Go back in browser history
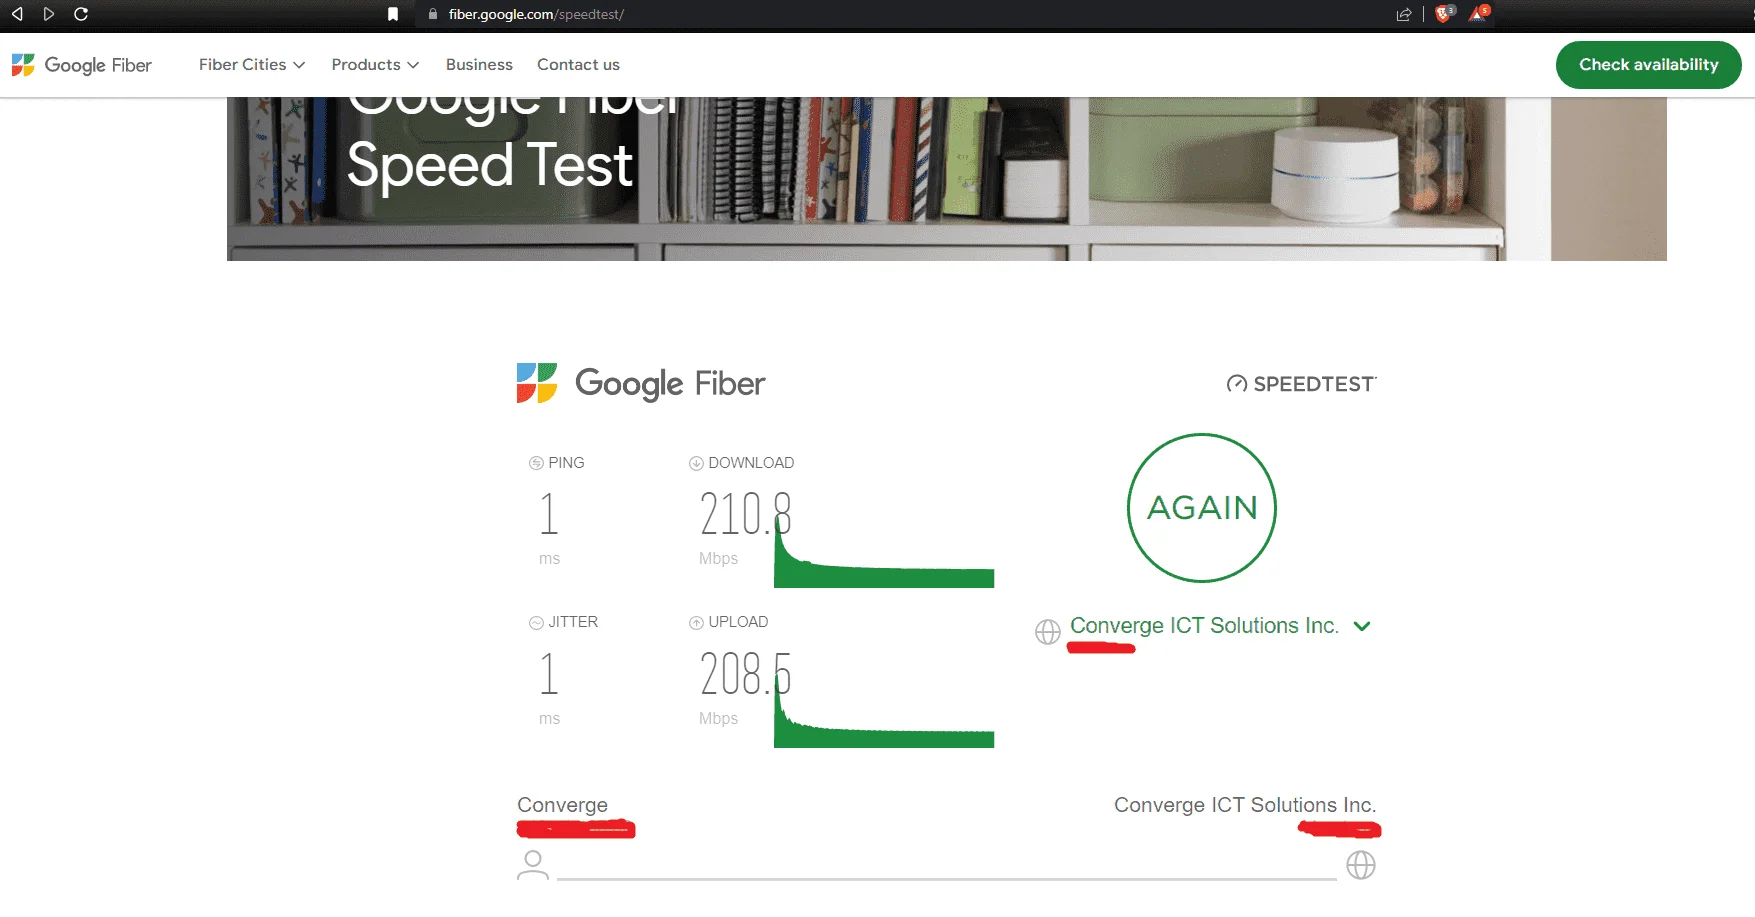 [17, 14]
